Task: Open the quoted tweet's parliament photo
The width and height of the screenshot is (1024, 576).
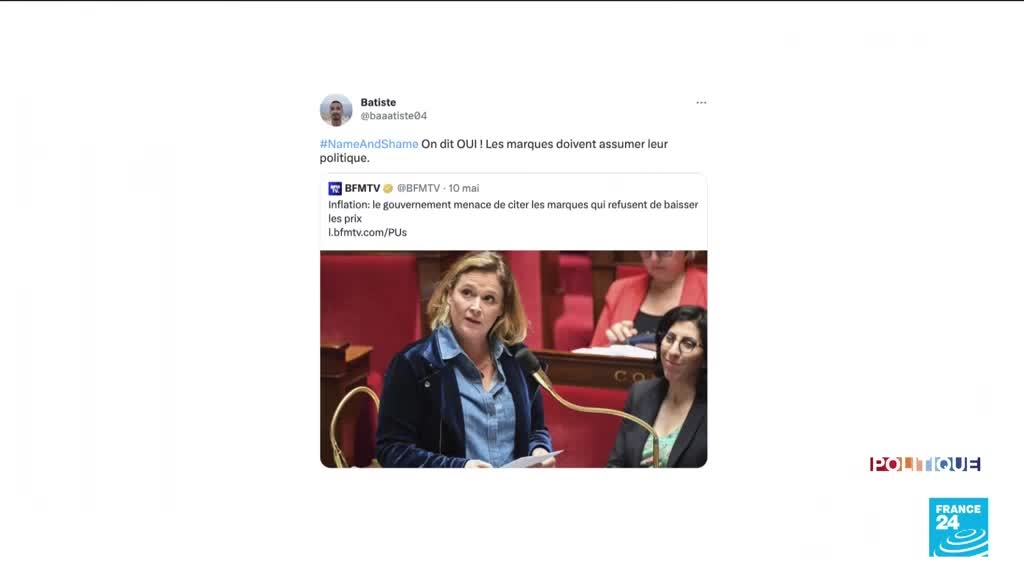Action: [x=513, y=359]
